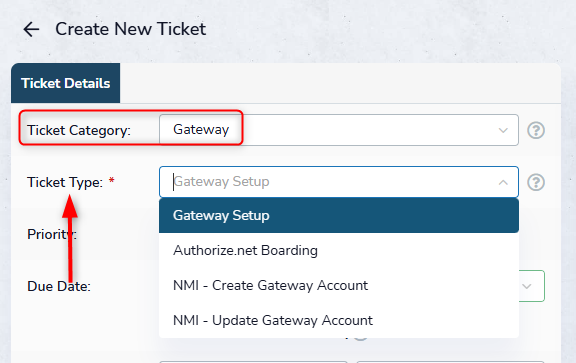The height and width of the screenshot is (363, 576).
Task: Open help icon beside Ticket Type
Action: tap(536, 182)
